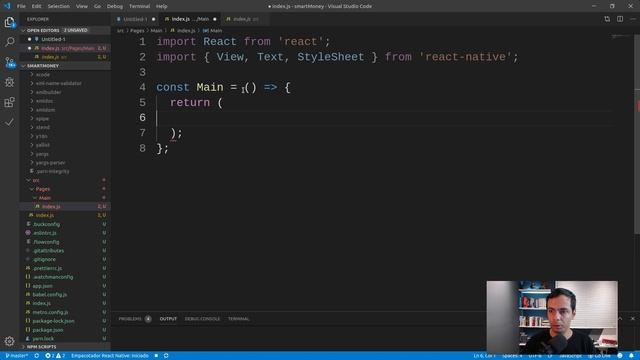Close the bottom panel with X
This screenshot has width=640, height=360.
pos(632,318)
